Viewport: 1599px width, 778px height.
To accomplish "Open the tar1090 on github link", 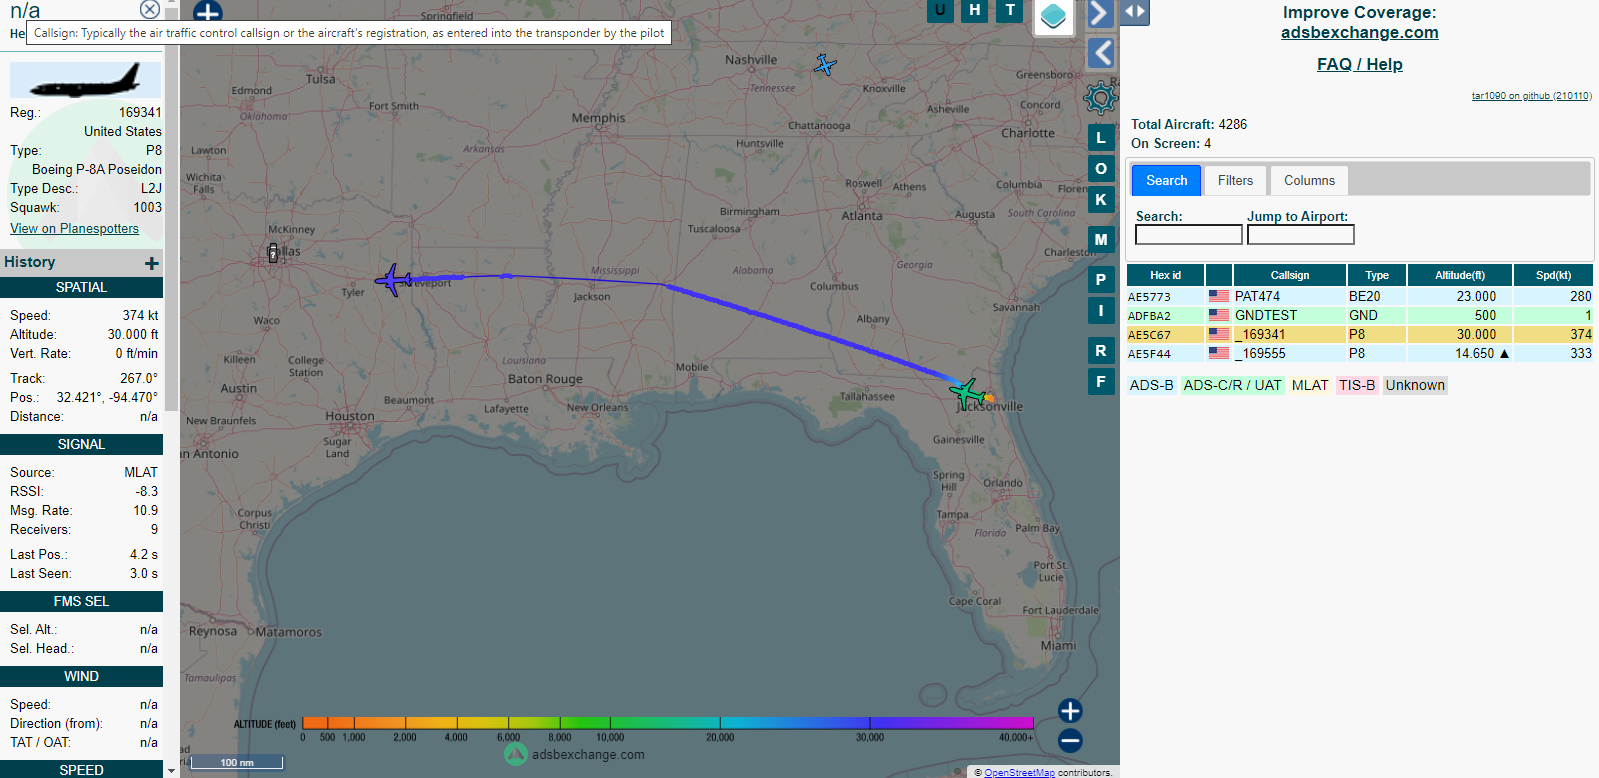I will point(1531,96).
